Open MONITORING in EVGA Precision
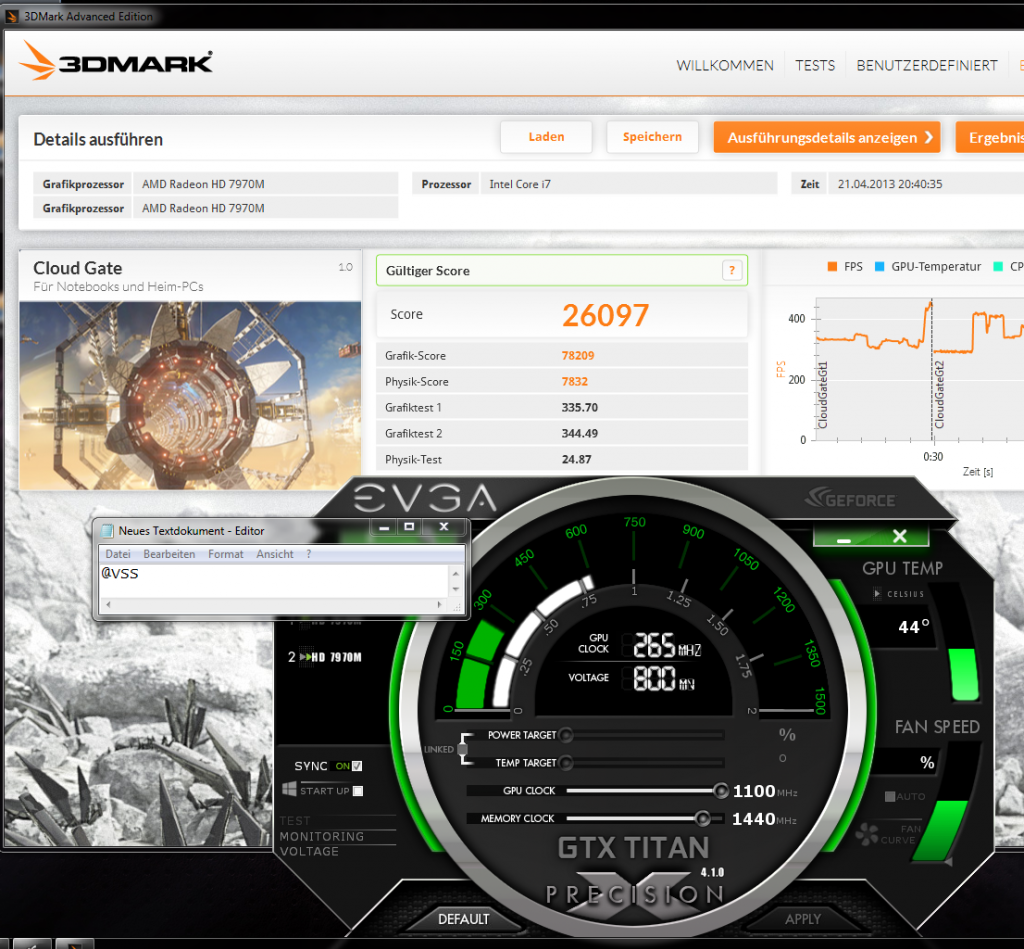The height and width of the screenshot is (949, 1024). click(x=322, y=836)
